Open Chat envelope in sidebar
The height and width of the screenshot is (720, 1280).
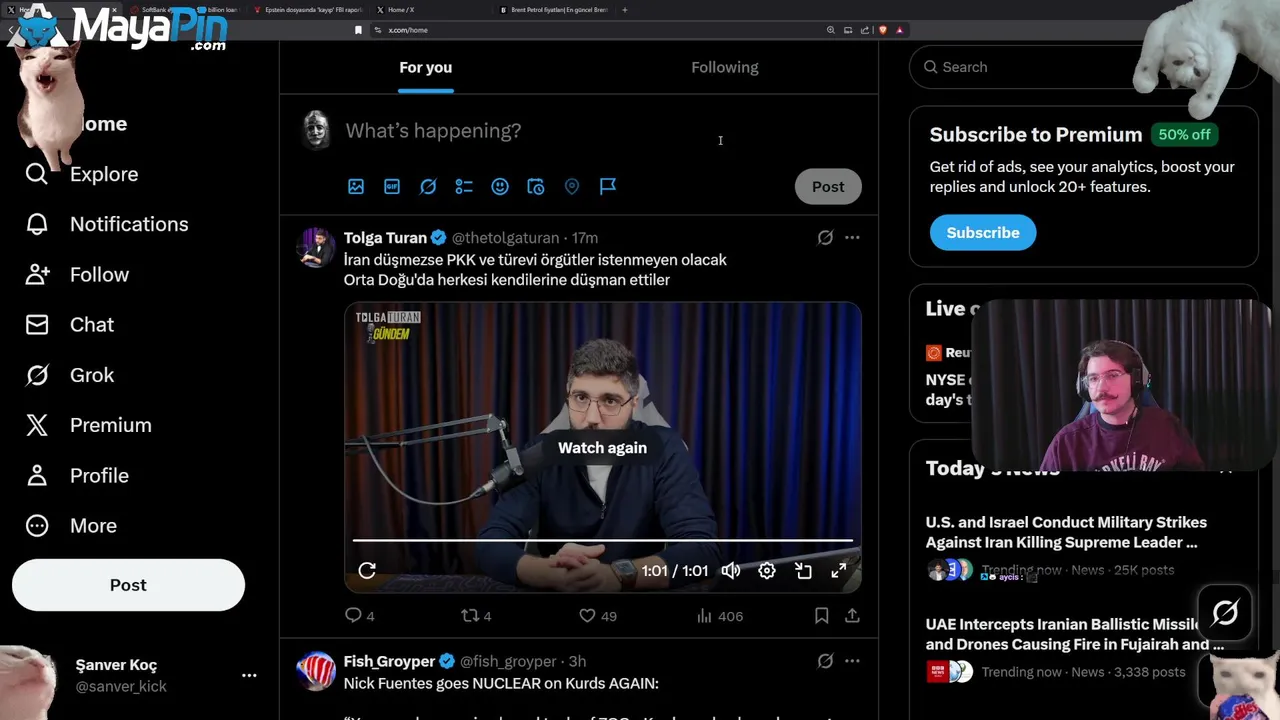70,325
